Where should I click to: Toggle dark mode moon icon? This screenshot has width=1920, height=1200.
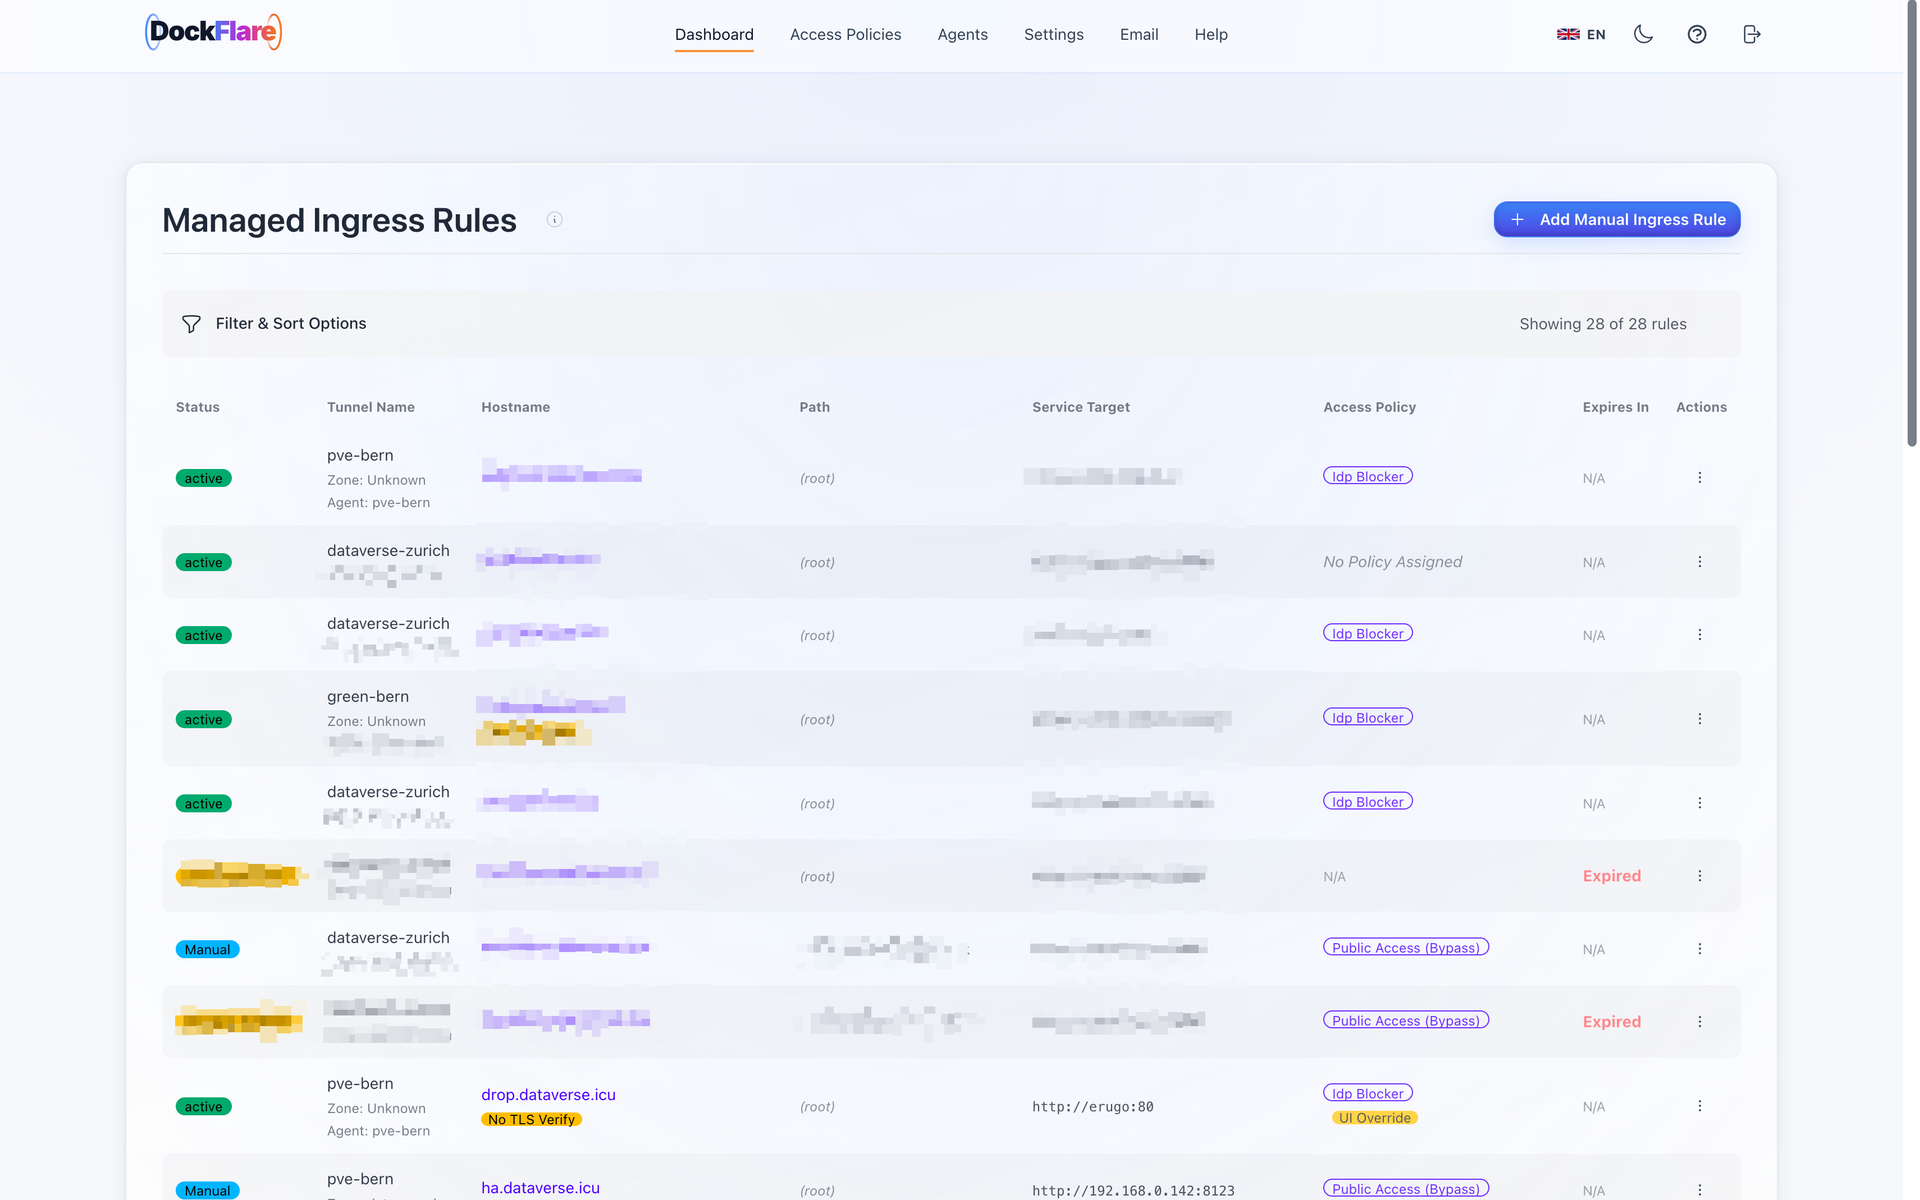pyautogui.click(x=1643, y=34)
